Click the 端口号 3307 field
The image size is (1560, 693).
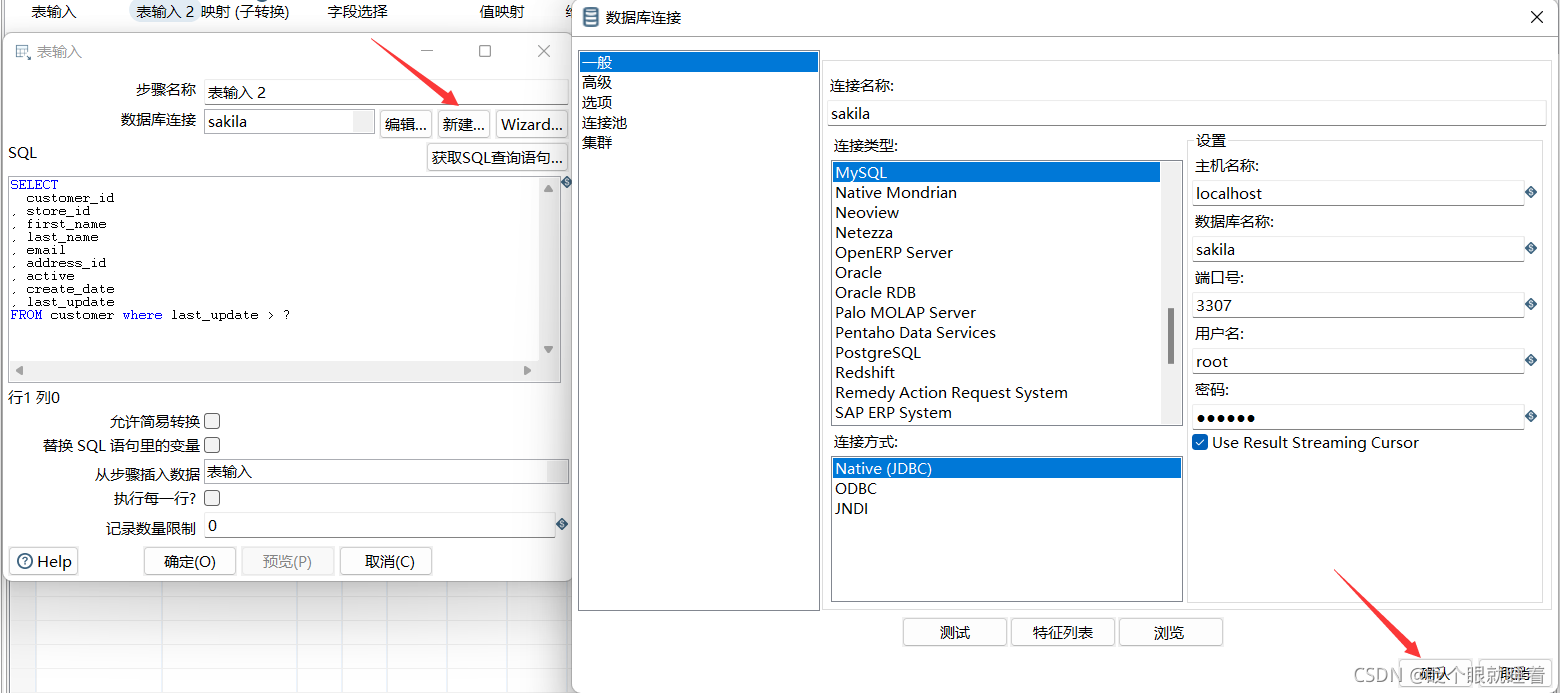tap(1358, 305)
